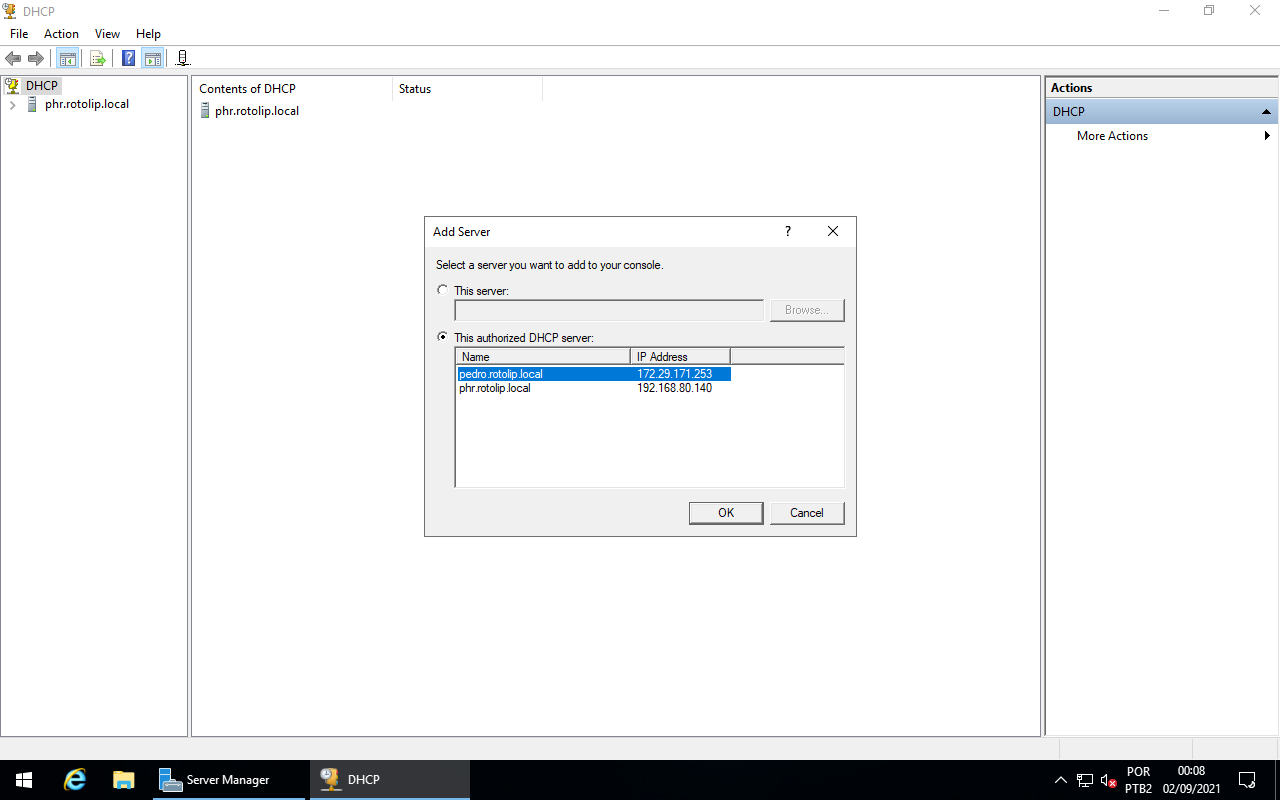This screenshot has width=1280, height=800.
Task: Click the Back navigation arrow in toolbar
Action: 13,57
